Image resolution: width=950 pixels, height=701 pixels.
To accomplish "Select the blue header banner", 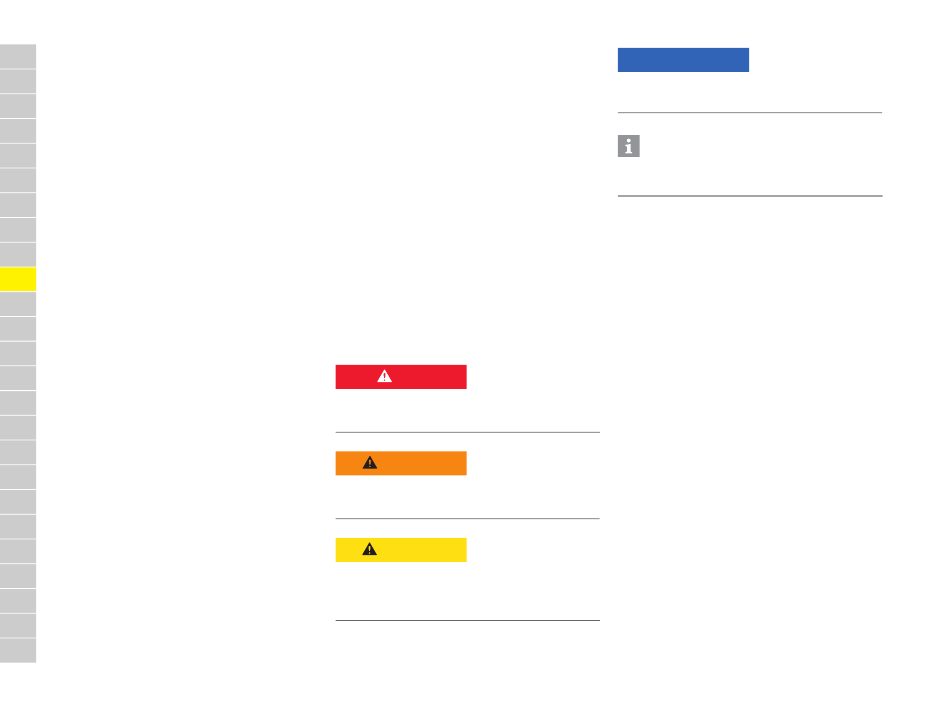I will (683, 60).
